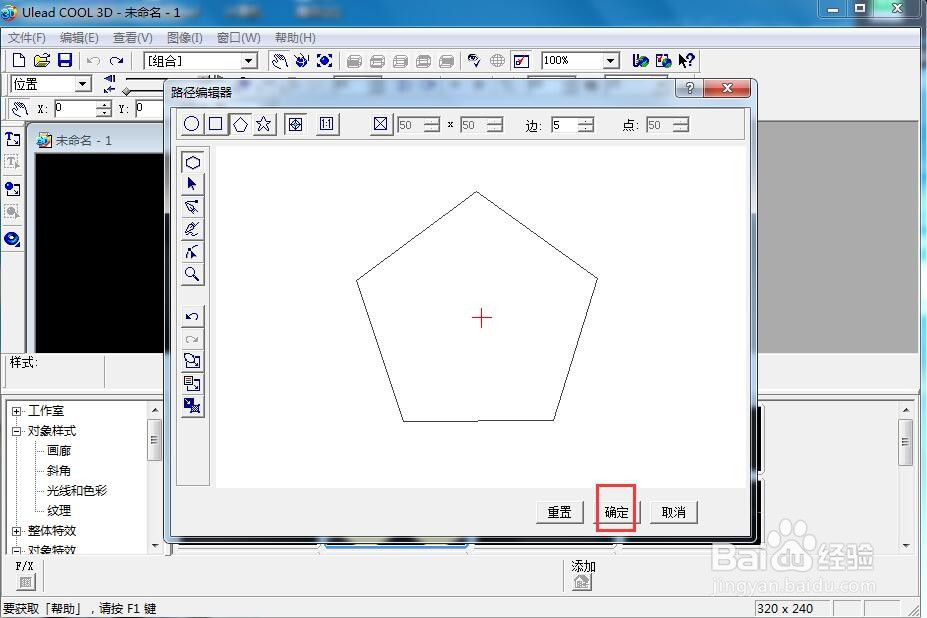This screenshot has width=927, height=618.
Task: Click the save disk icon
Action: coord(65,60)
